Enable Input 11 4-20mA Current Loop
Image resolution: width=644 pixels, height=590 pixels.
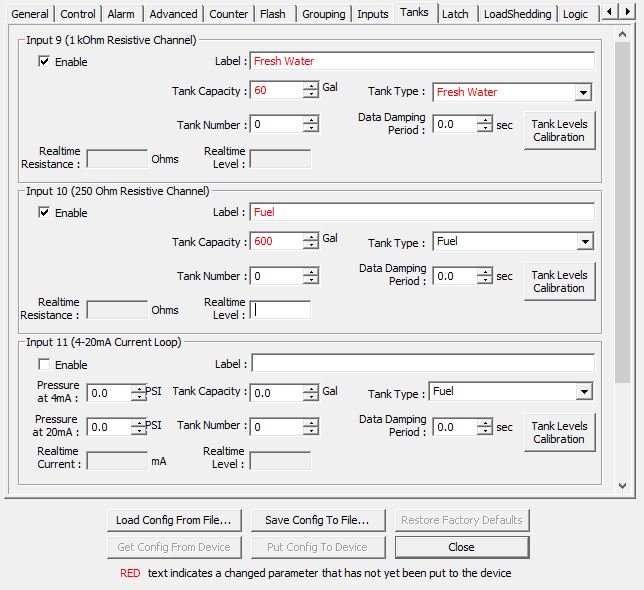[x=44, y=365]
